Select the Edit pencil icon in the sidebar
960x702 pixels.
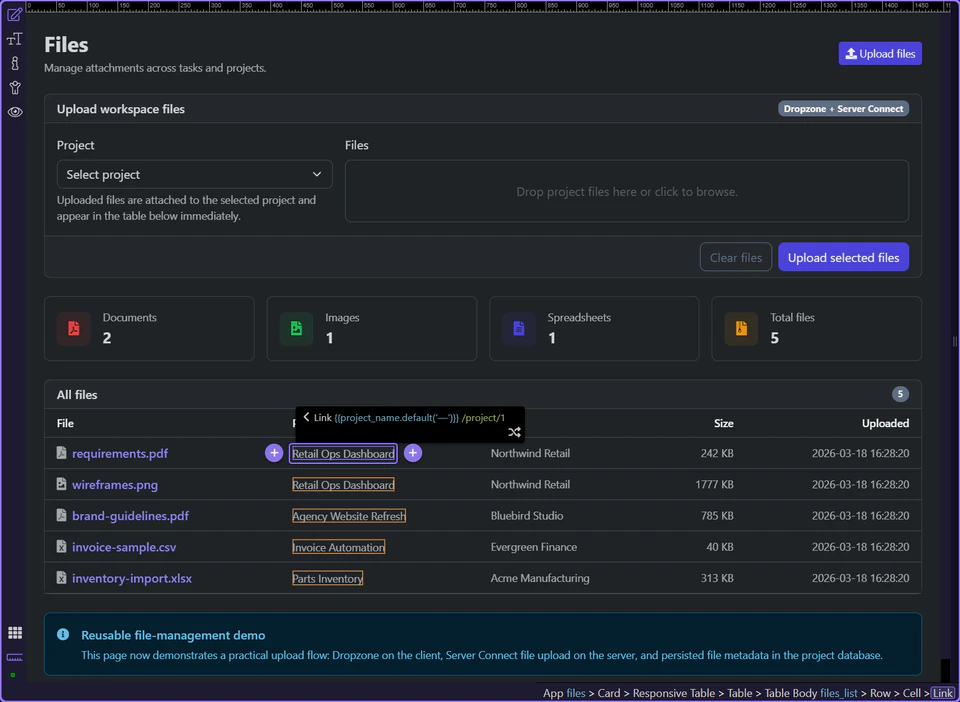(x=14, y=15)
